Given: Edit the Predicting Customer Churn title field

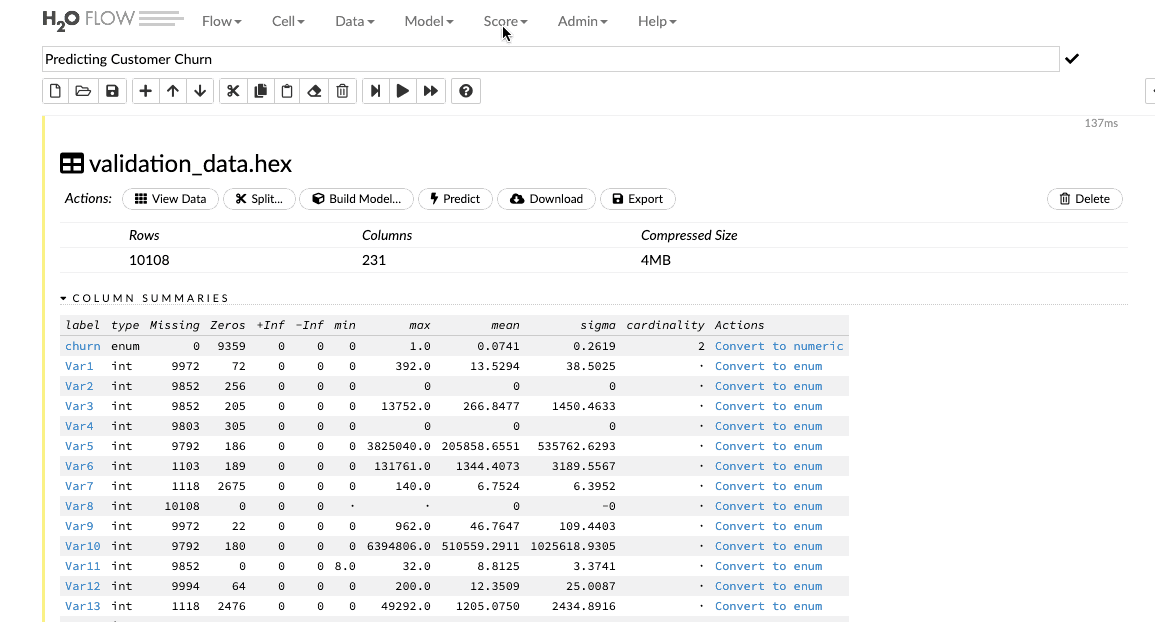Looking at the screenshot, I should (550, 59).
